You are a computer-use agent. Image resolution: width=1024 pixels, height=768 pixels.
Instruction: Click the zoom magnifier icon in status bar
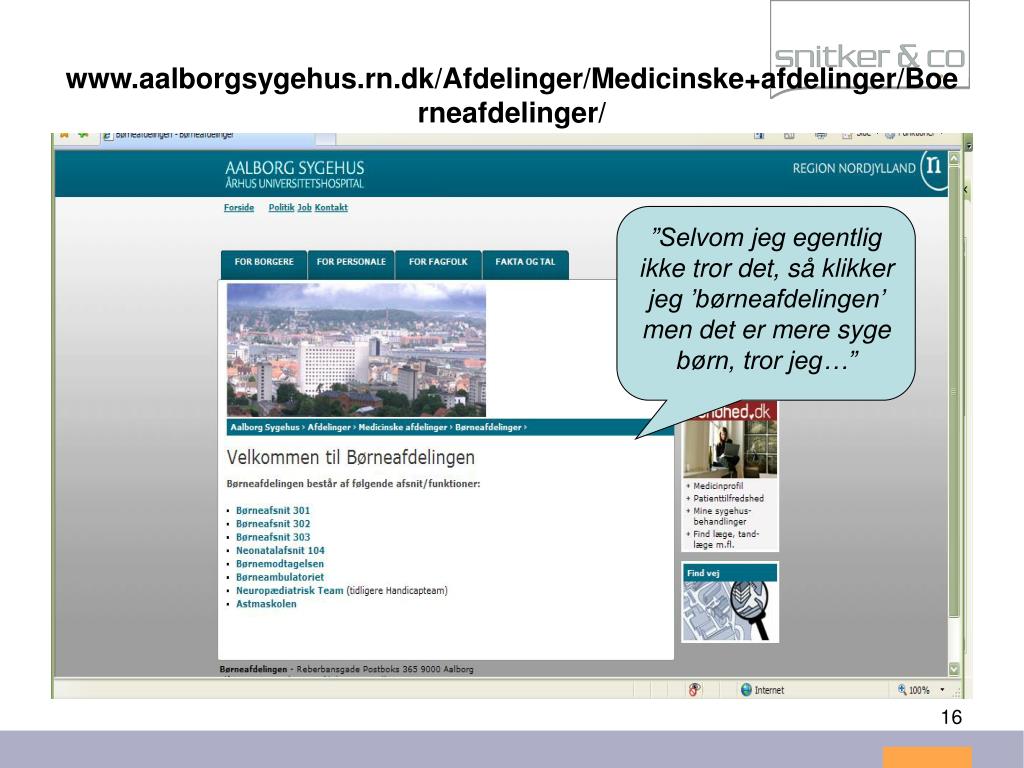902,690
